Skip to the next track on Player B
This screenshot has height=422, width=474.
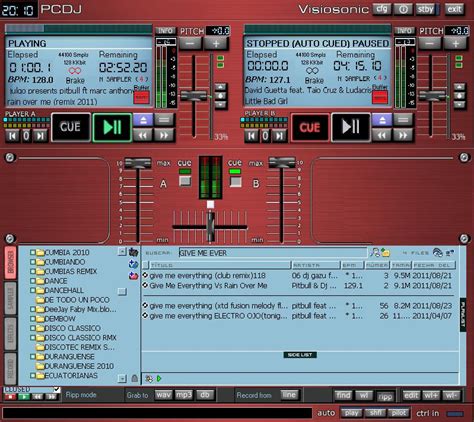point(279,136)
